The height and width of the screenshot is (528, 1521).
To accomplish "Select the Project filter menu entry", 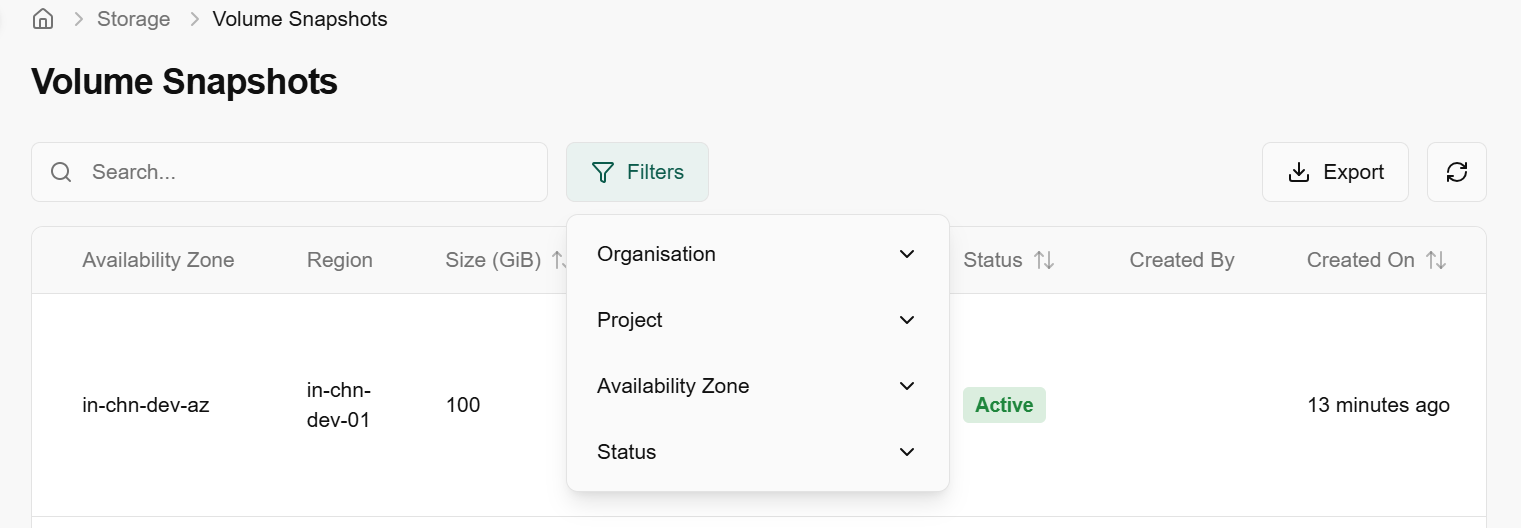I will tap(630, 320).
